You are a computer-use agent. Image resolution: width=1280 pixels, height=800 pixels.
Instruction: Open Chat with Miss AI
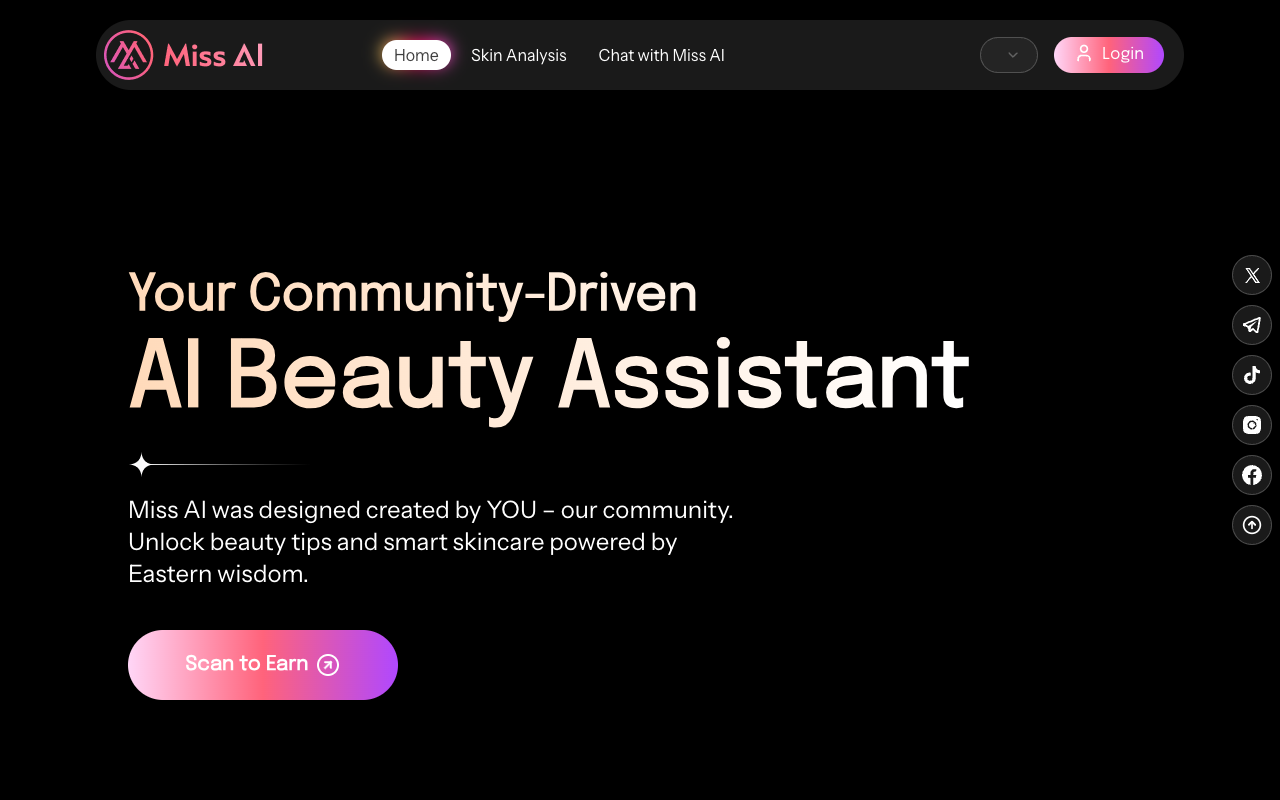[x=661, y=55]
